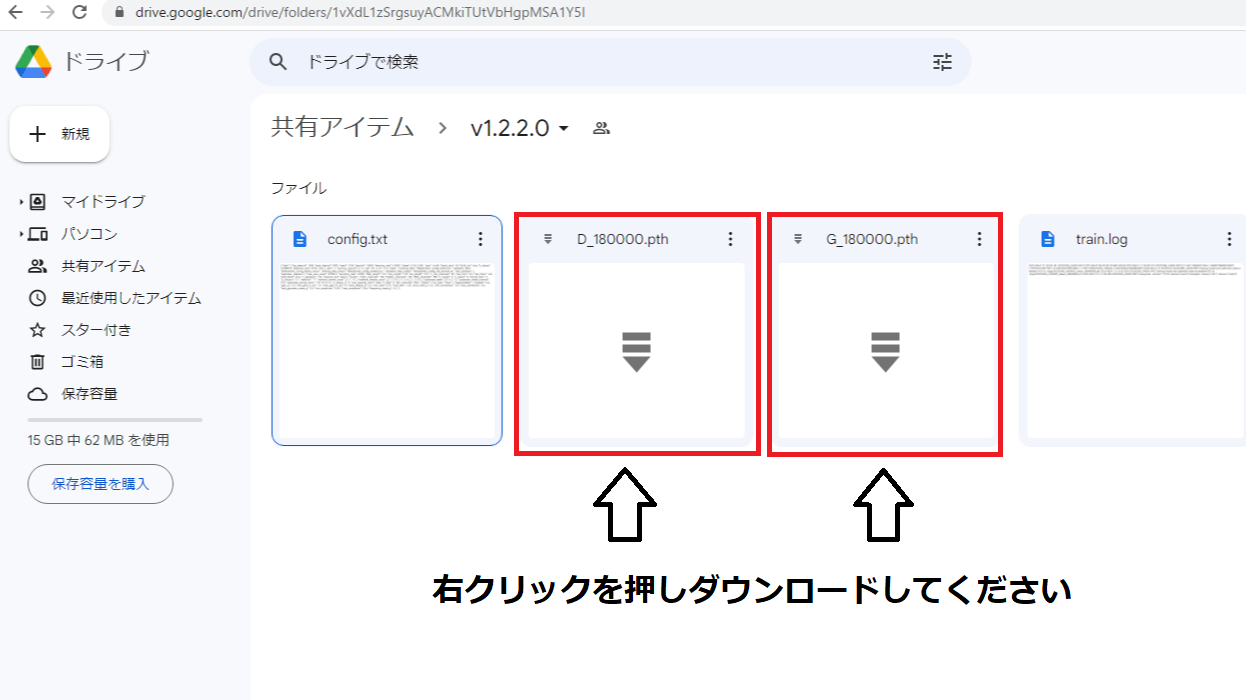Click the shared people icon beside v1.2.2.0
1246x700 pixels.
pos(601,128)
